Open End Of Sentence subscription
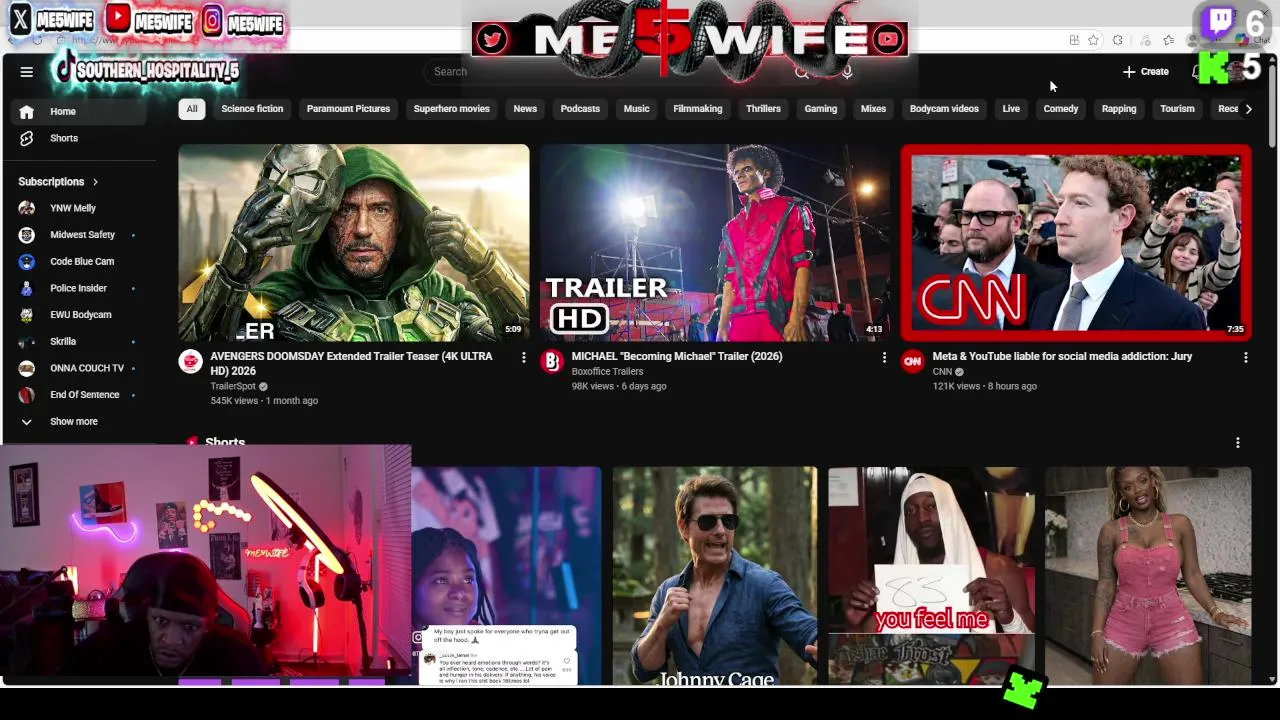The width and height of the screenshot is (1280, 720). [84, 395]
